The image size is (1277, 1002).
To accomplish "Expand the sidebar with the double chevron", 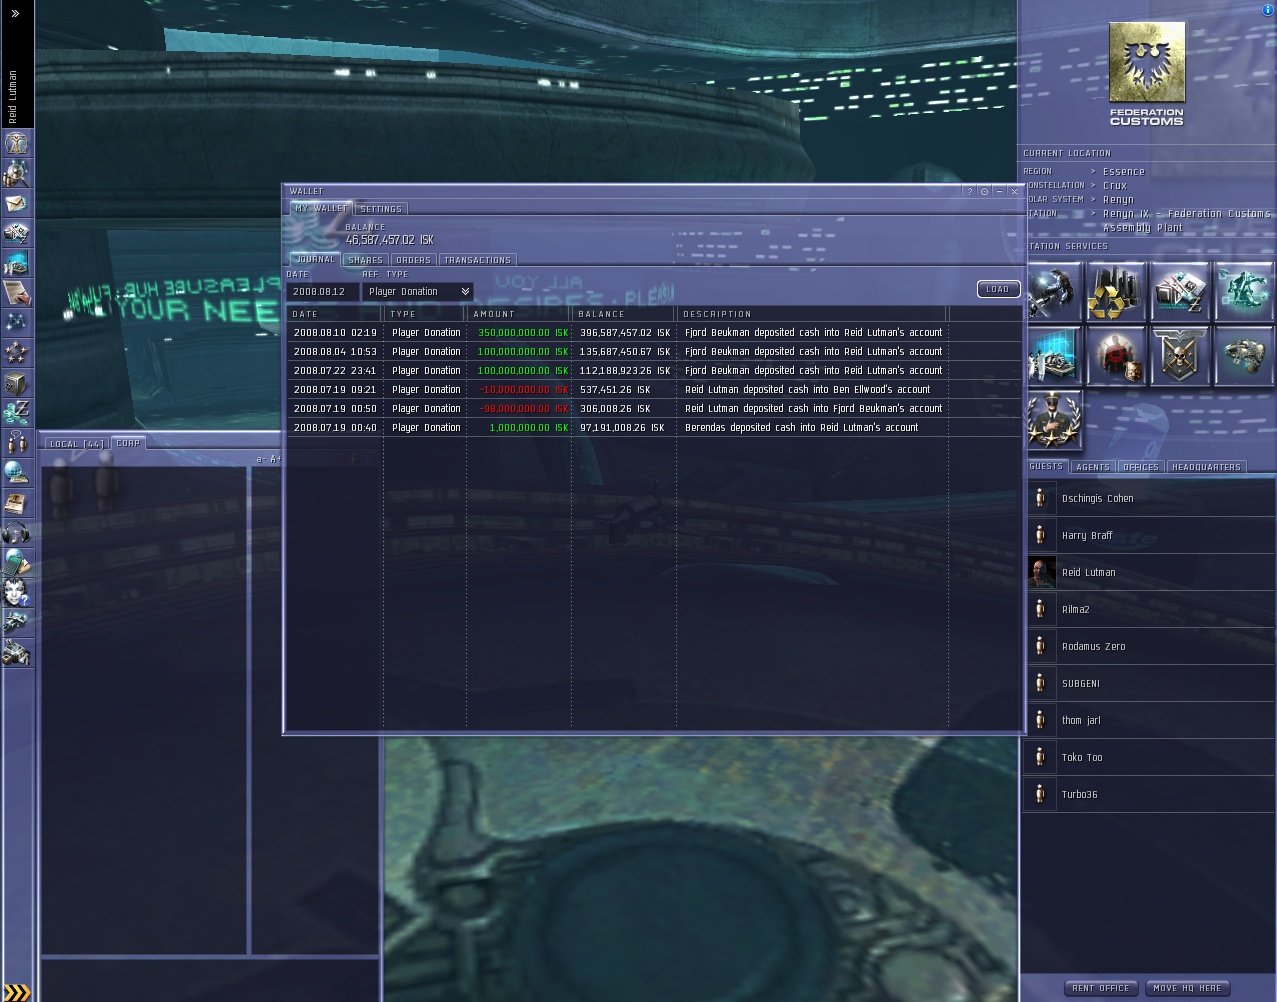I will click(15, 13).
